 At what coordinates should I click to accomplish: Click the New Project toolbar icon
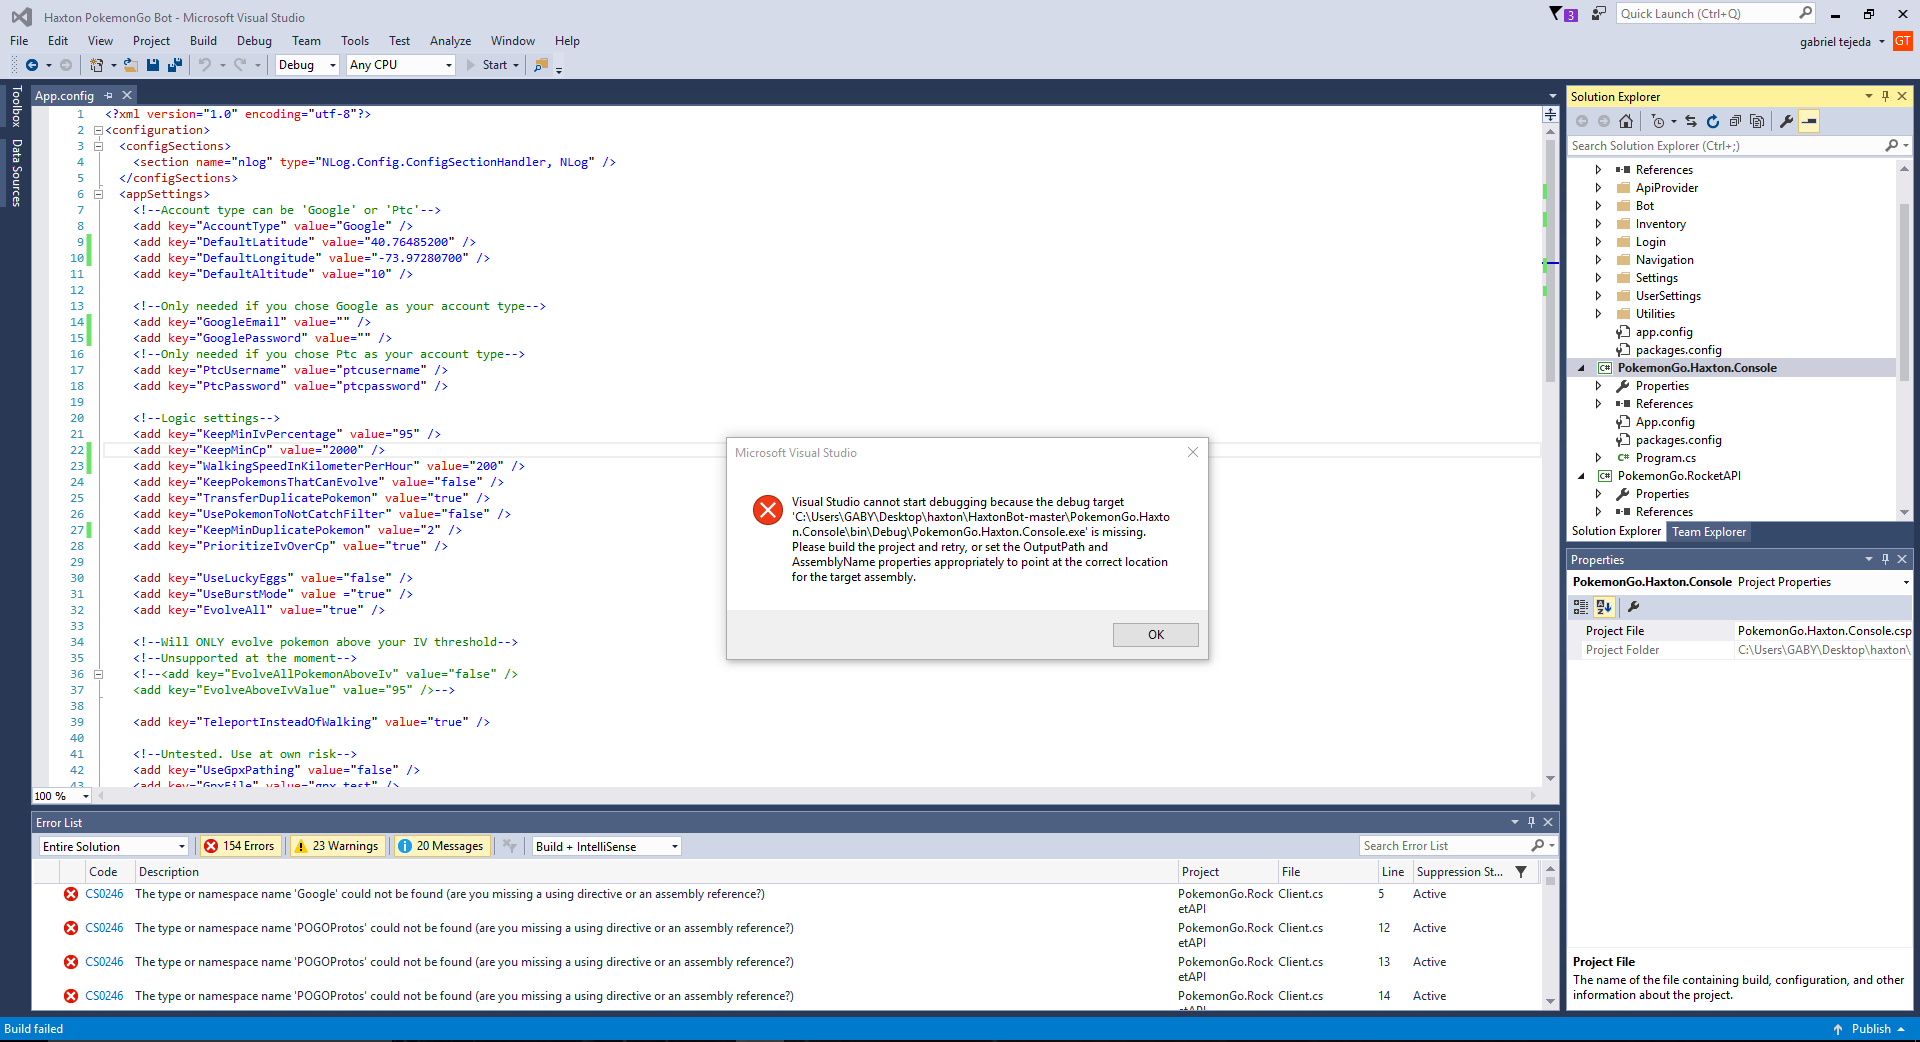click(96, 65)
